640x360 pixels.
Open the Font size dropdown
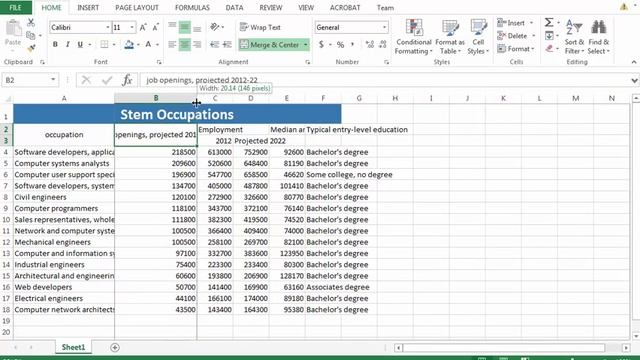tap(132, 27)
